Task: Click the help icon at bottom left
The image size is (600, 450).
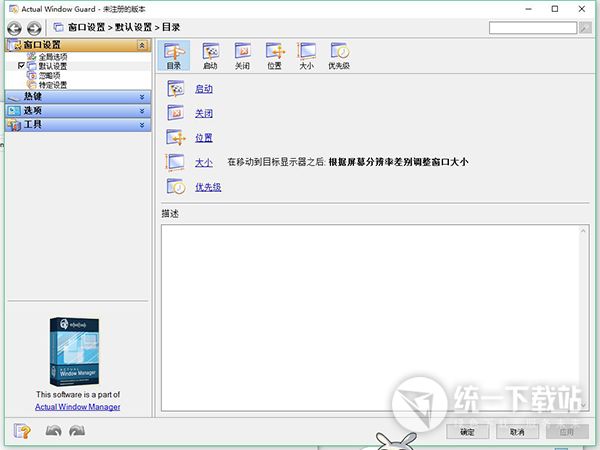Action: [x=21, y=431]
